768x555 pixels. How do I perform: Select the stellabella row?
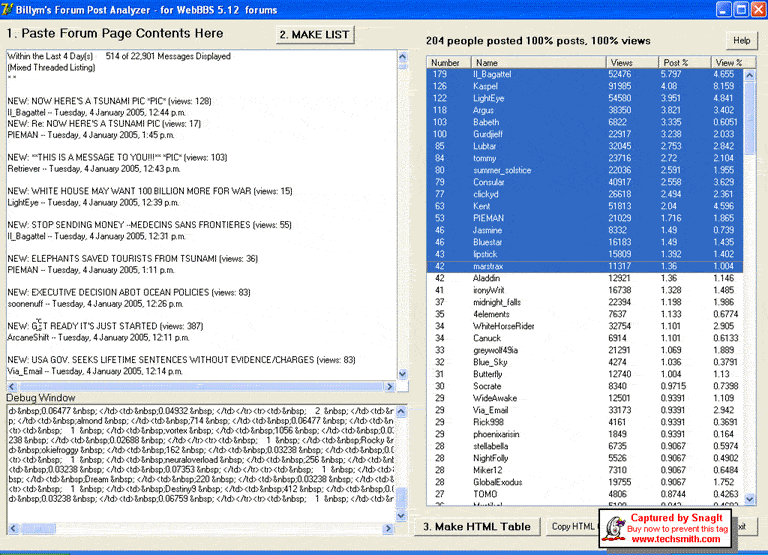point(585,446)
